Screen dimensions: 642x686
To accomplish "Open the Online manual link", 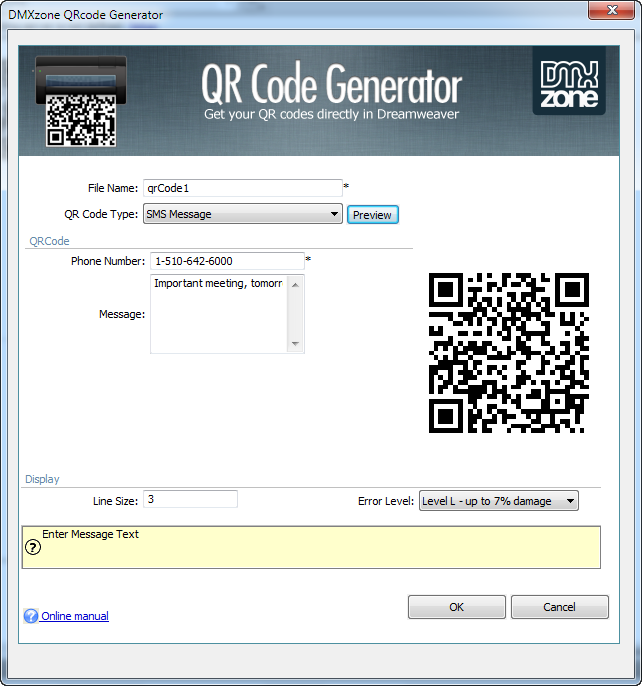I will click(75, 616).
